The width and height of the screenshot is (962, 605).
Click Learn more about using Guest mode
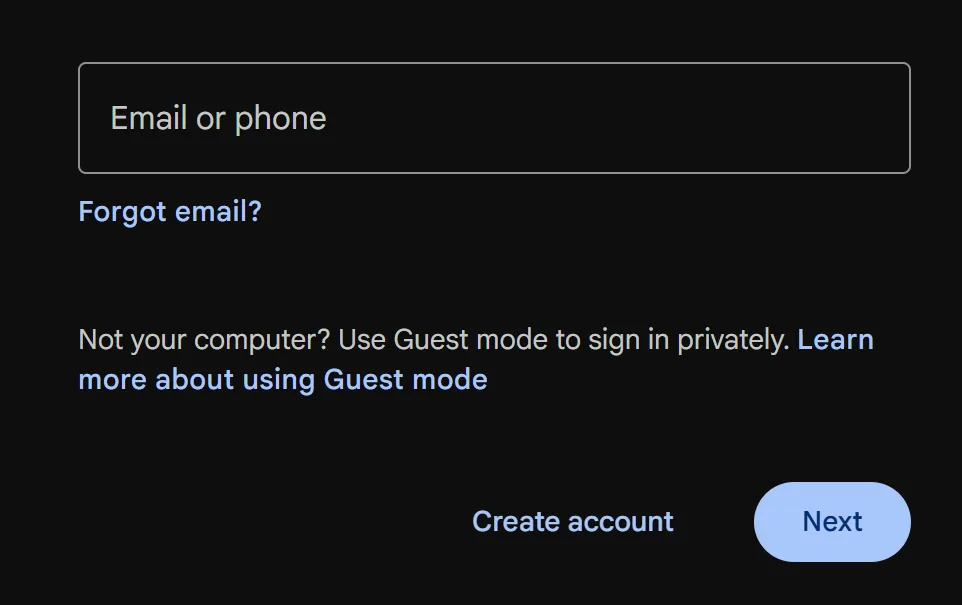(x=282, y=379)
